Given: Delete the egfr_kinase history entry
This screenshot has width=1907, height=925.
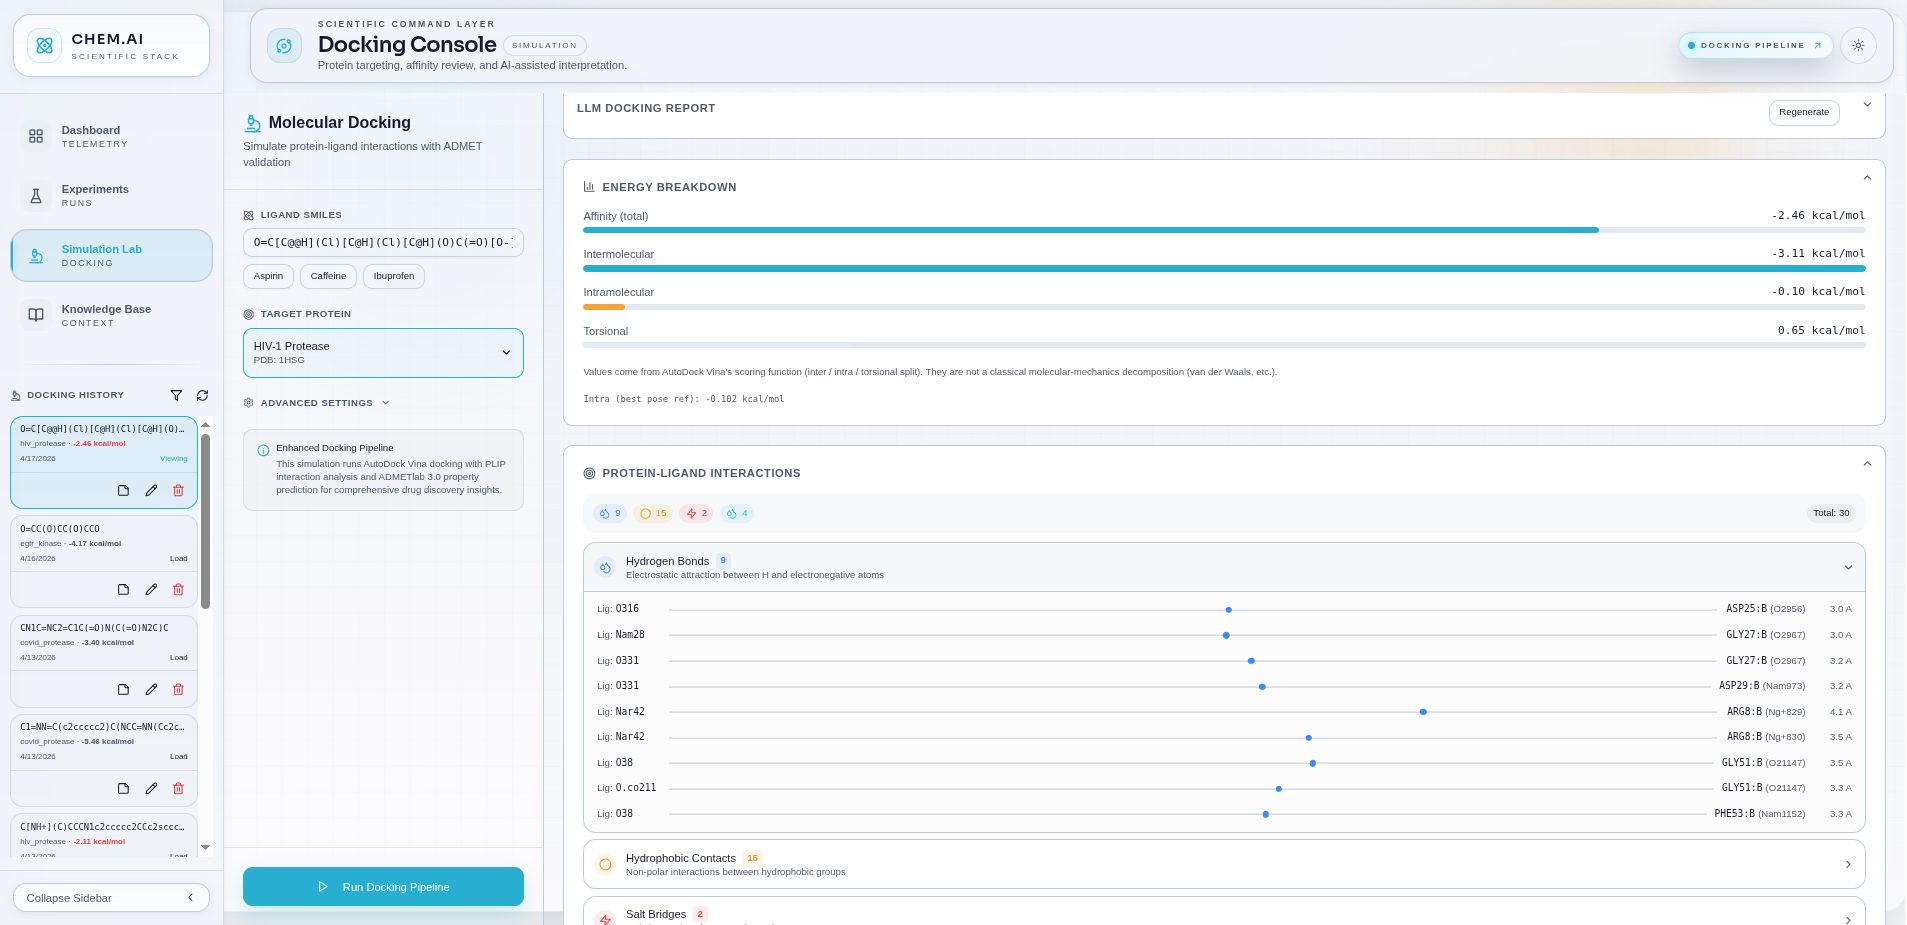Looking at the screenshot, I should point(178,589).
